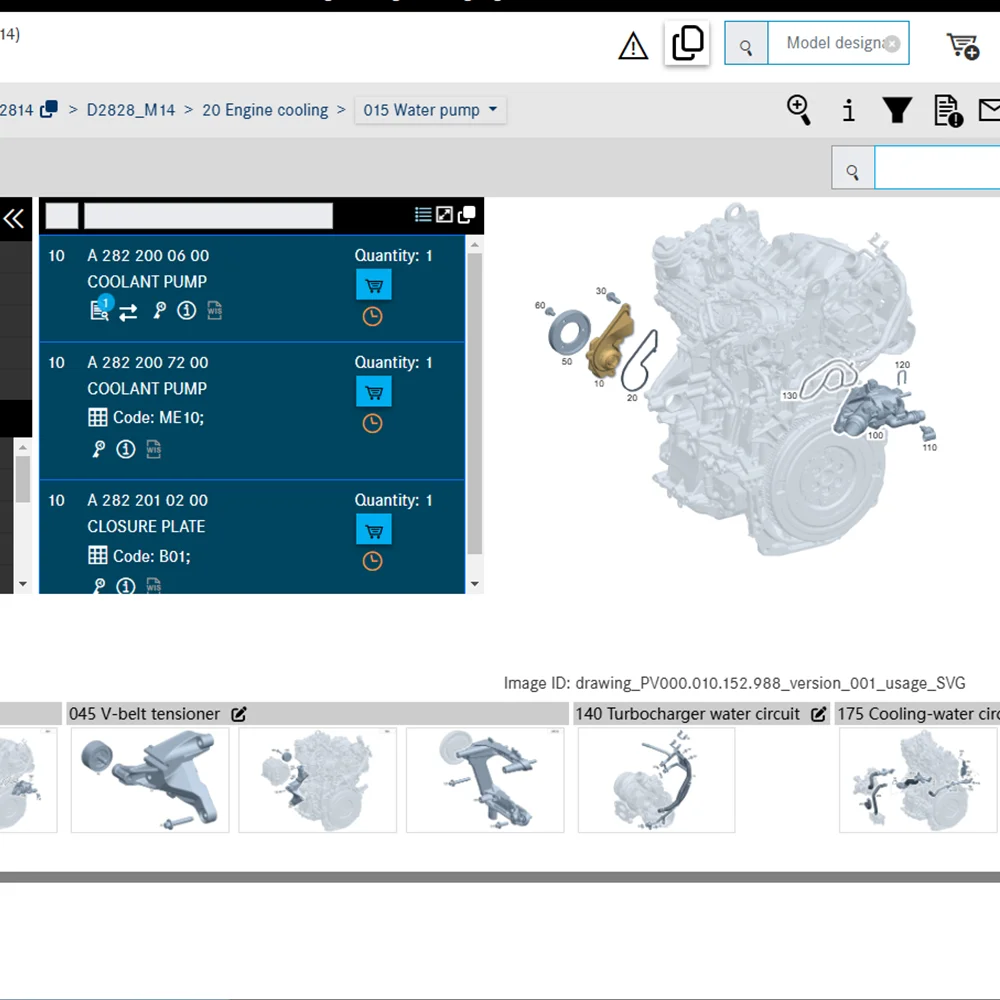Open info circle for A 282 200 72 00
This screenshot has width=1000, height=1000.
click(126, 449)
